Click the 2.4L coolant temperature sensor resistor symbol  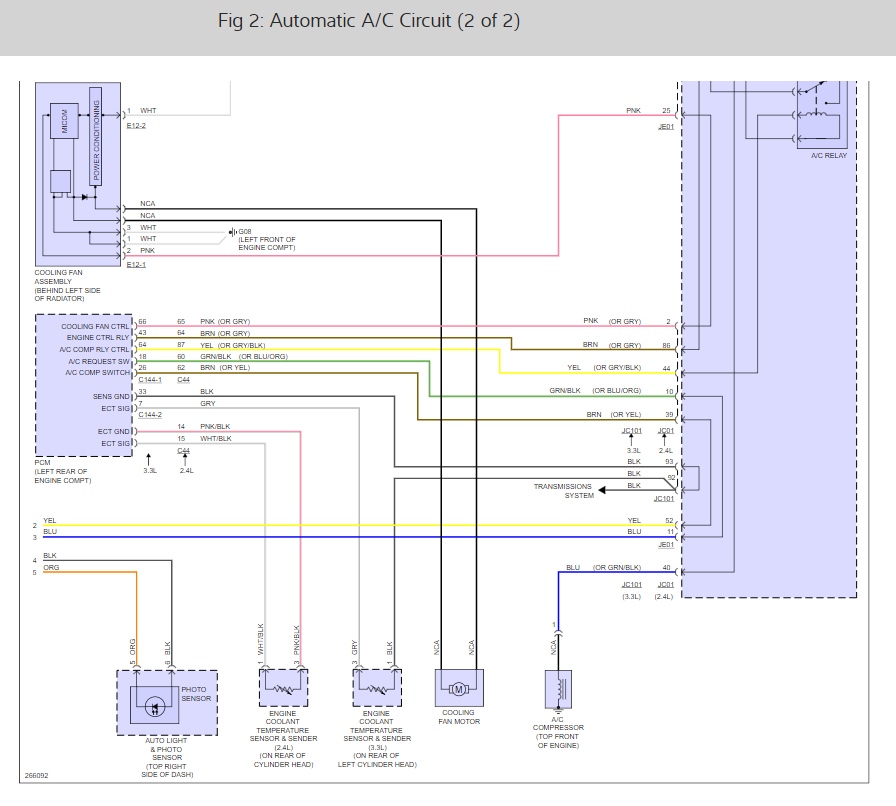(283, 689)
